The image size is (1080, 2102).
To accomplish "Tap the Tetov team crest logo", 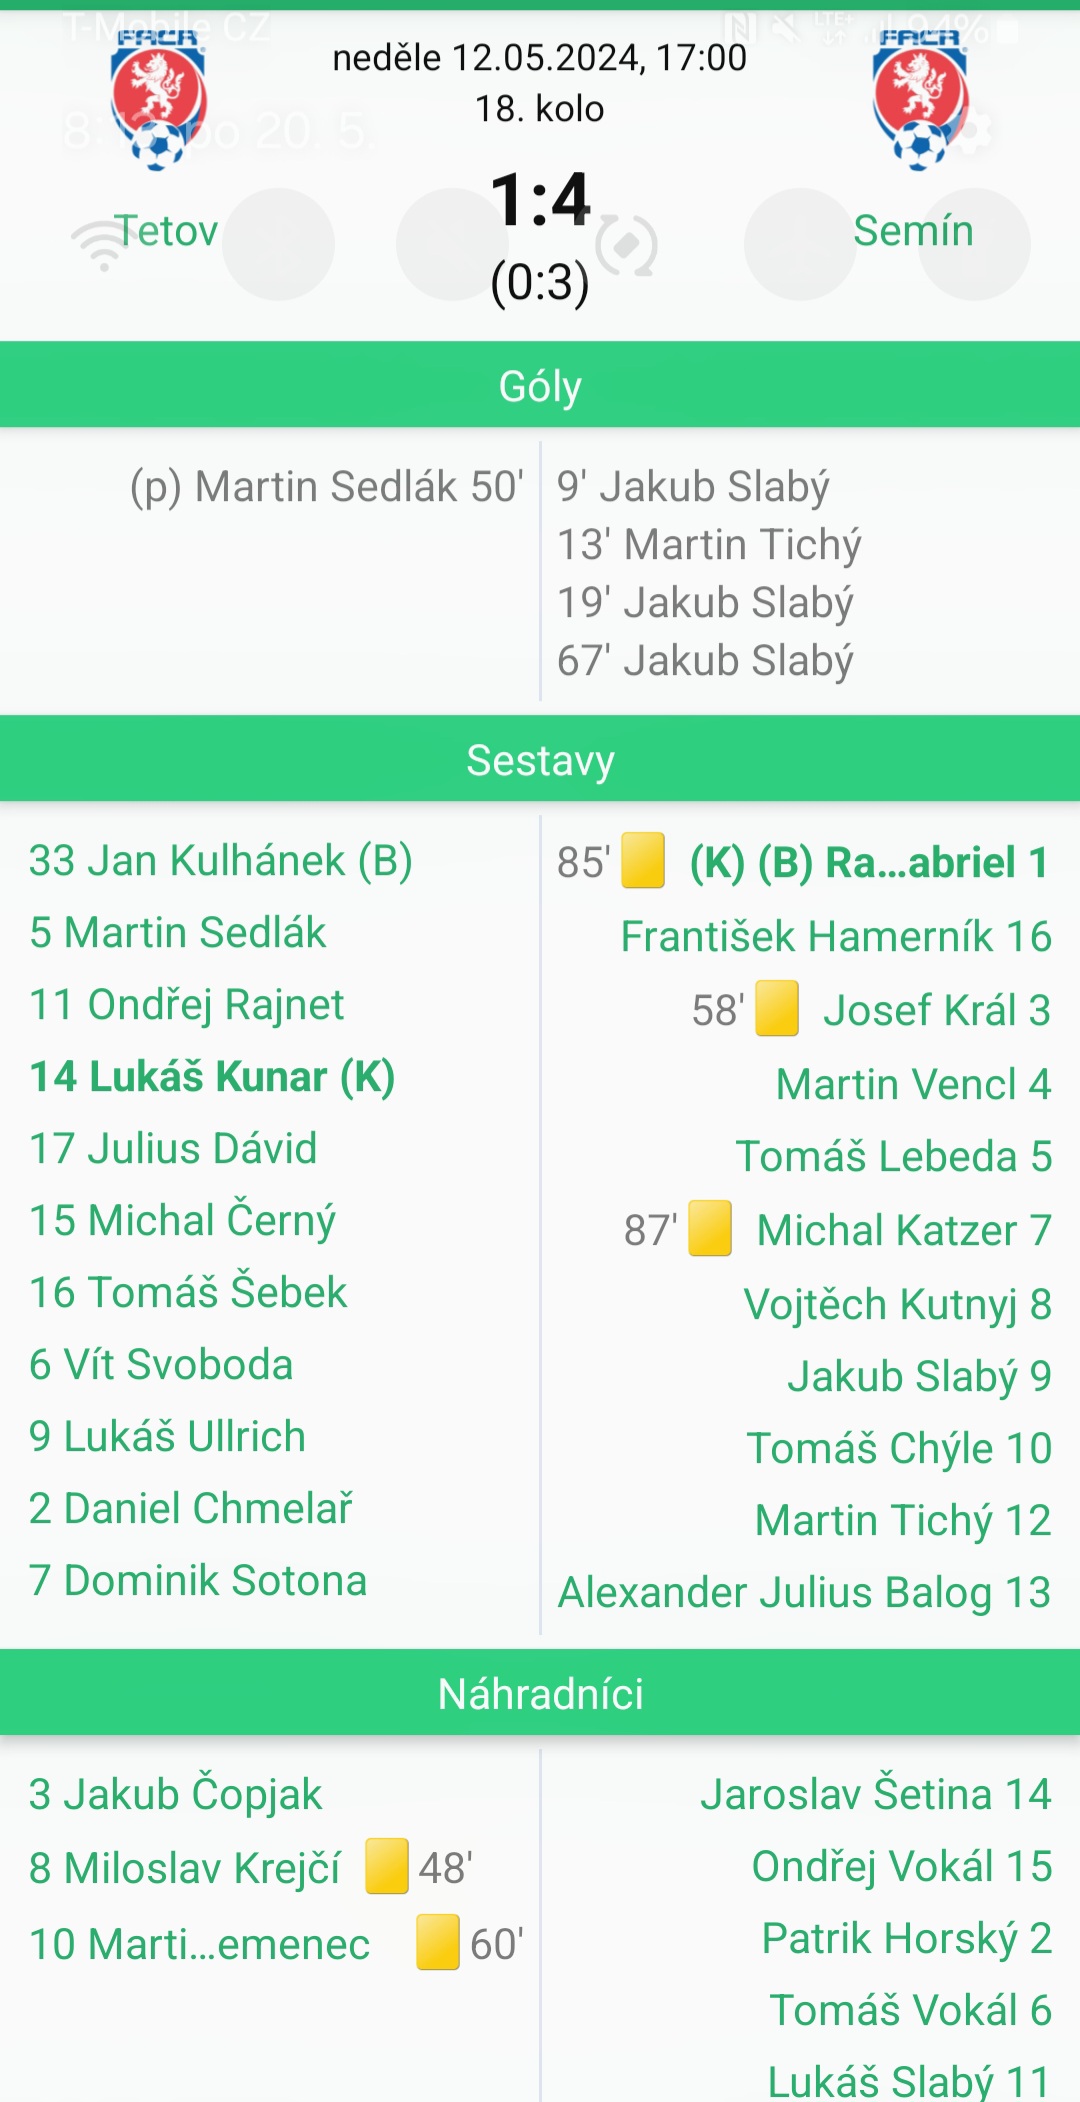I will click(158, 99).
